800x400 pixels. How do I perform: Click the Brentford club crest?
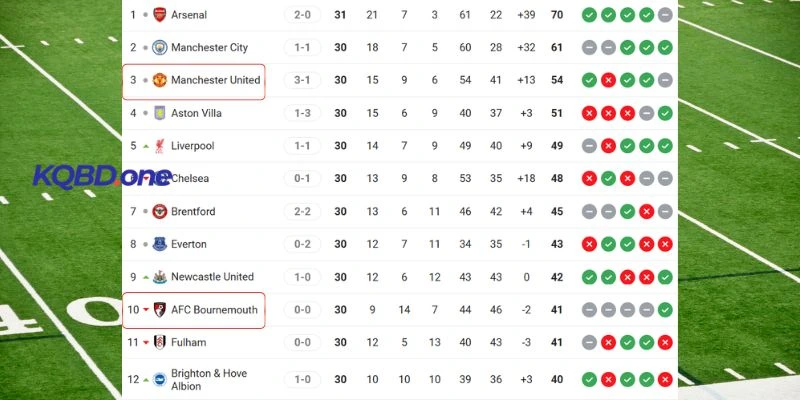coord(159,211)
